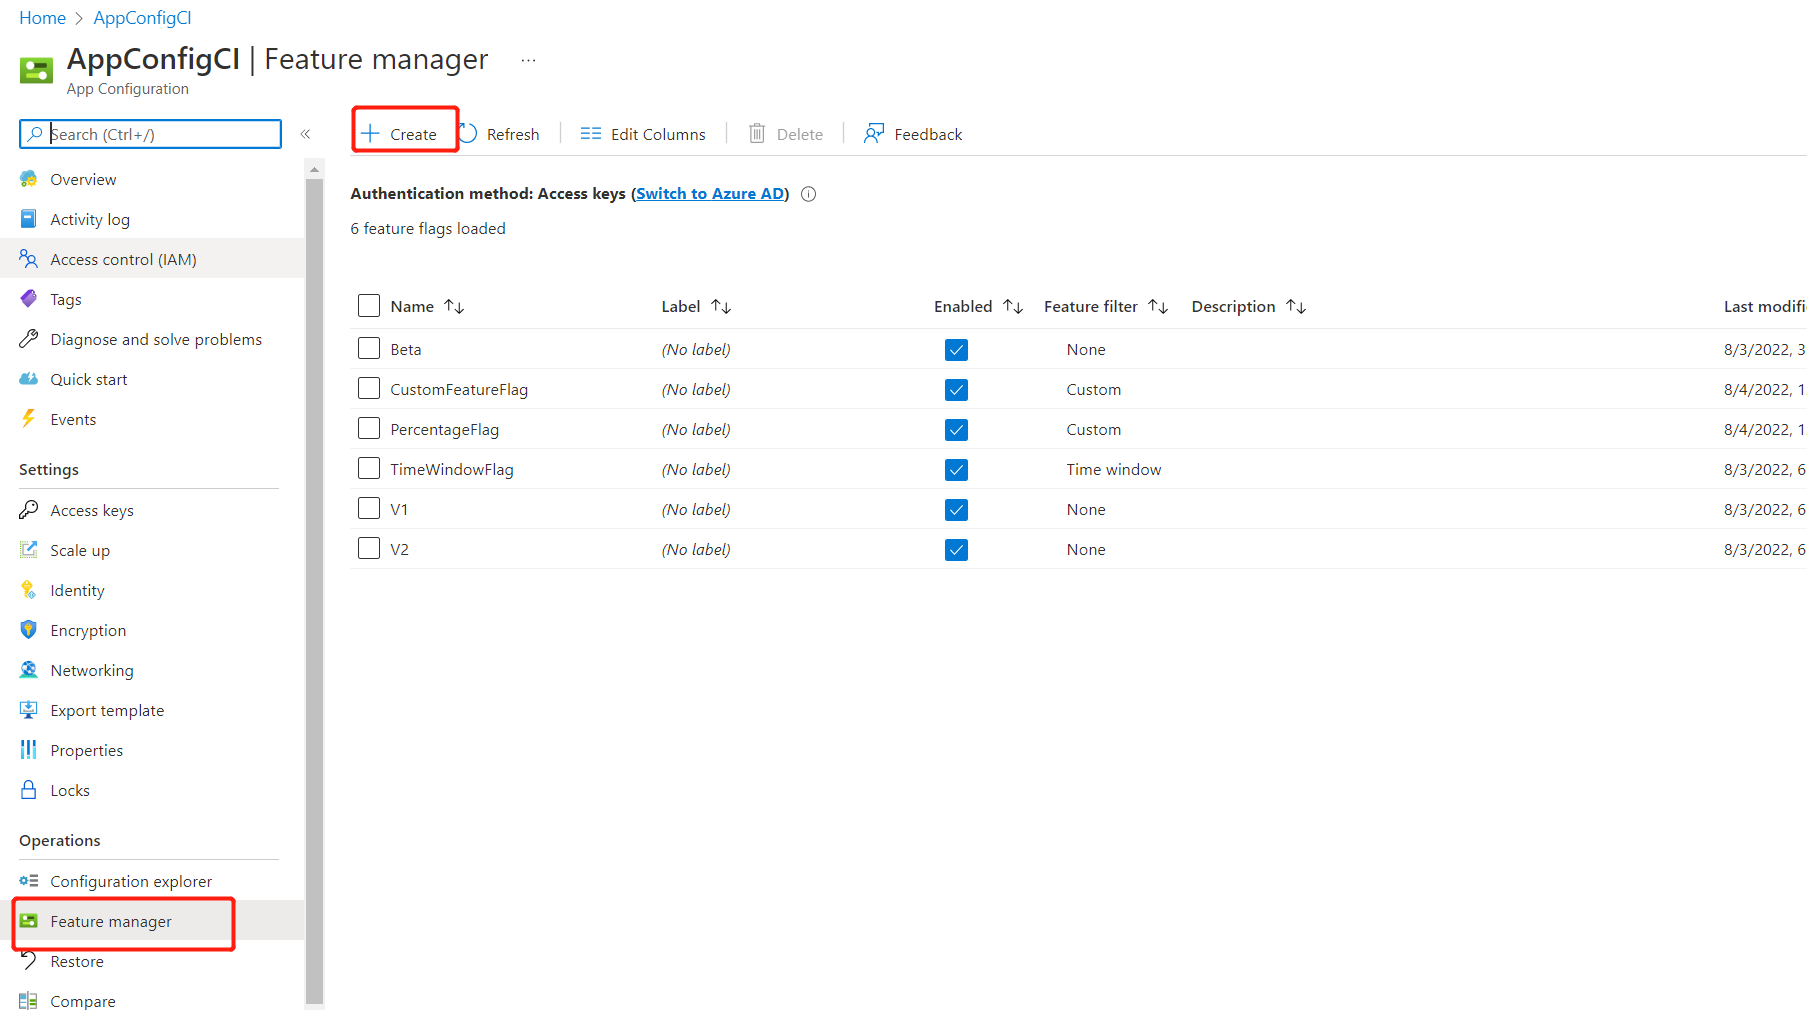The image size is (1807, 1010).
Task: Open Edit Columns from toolbar
Action: click(x=643, y=134)
